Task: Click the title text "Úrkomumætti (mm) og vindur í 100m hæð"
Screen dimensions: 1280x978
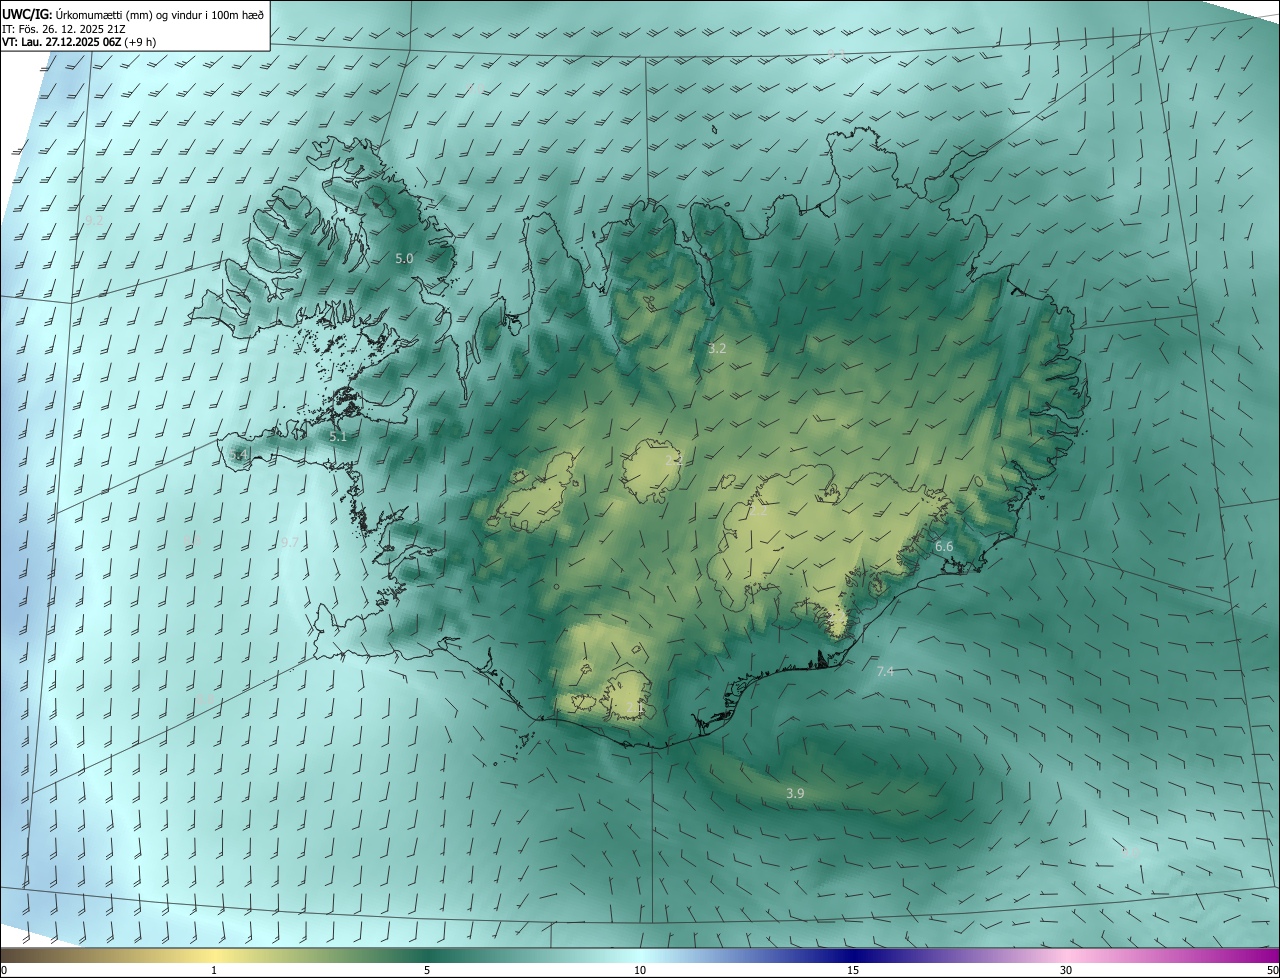Action: [162, 14]
